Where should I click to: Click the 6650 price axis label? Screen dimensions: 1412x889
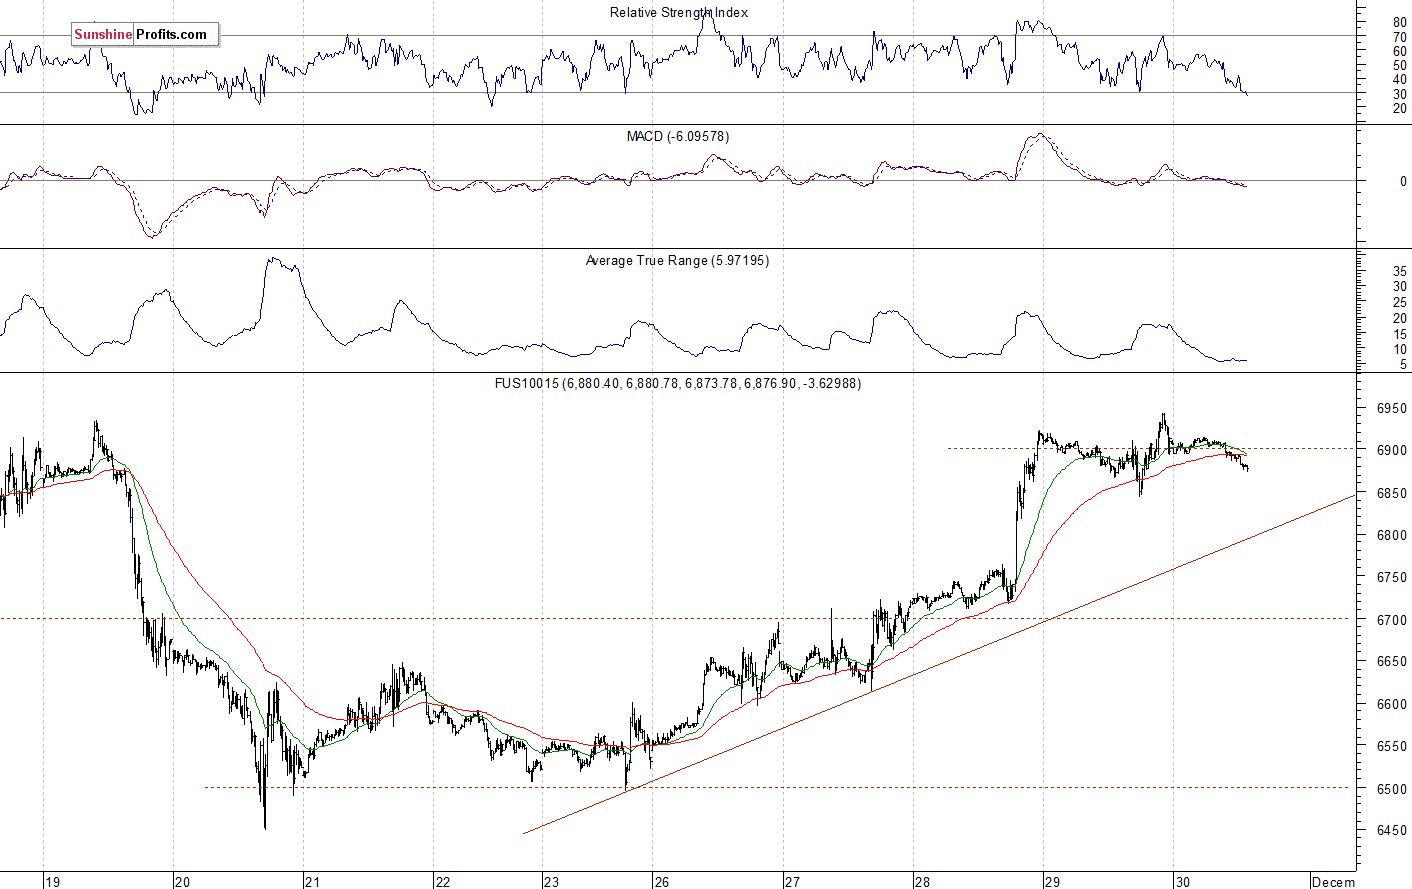1391,662
